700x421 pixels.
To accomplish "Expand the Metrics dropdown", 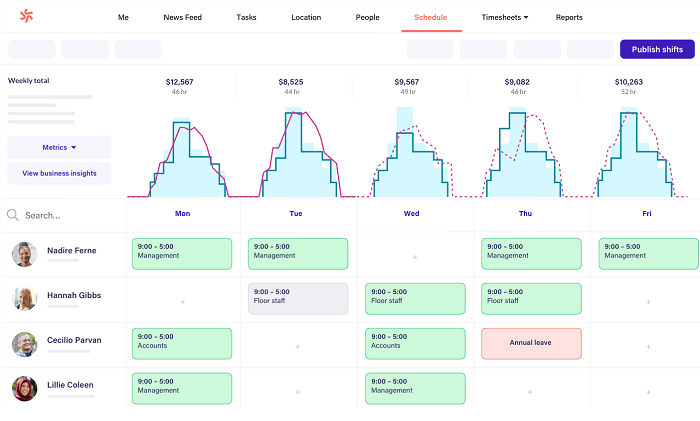I will click(x=59, y=147).
